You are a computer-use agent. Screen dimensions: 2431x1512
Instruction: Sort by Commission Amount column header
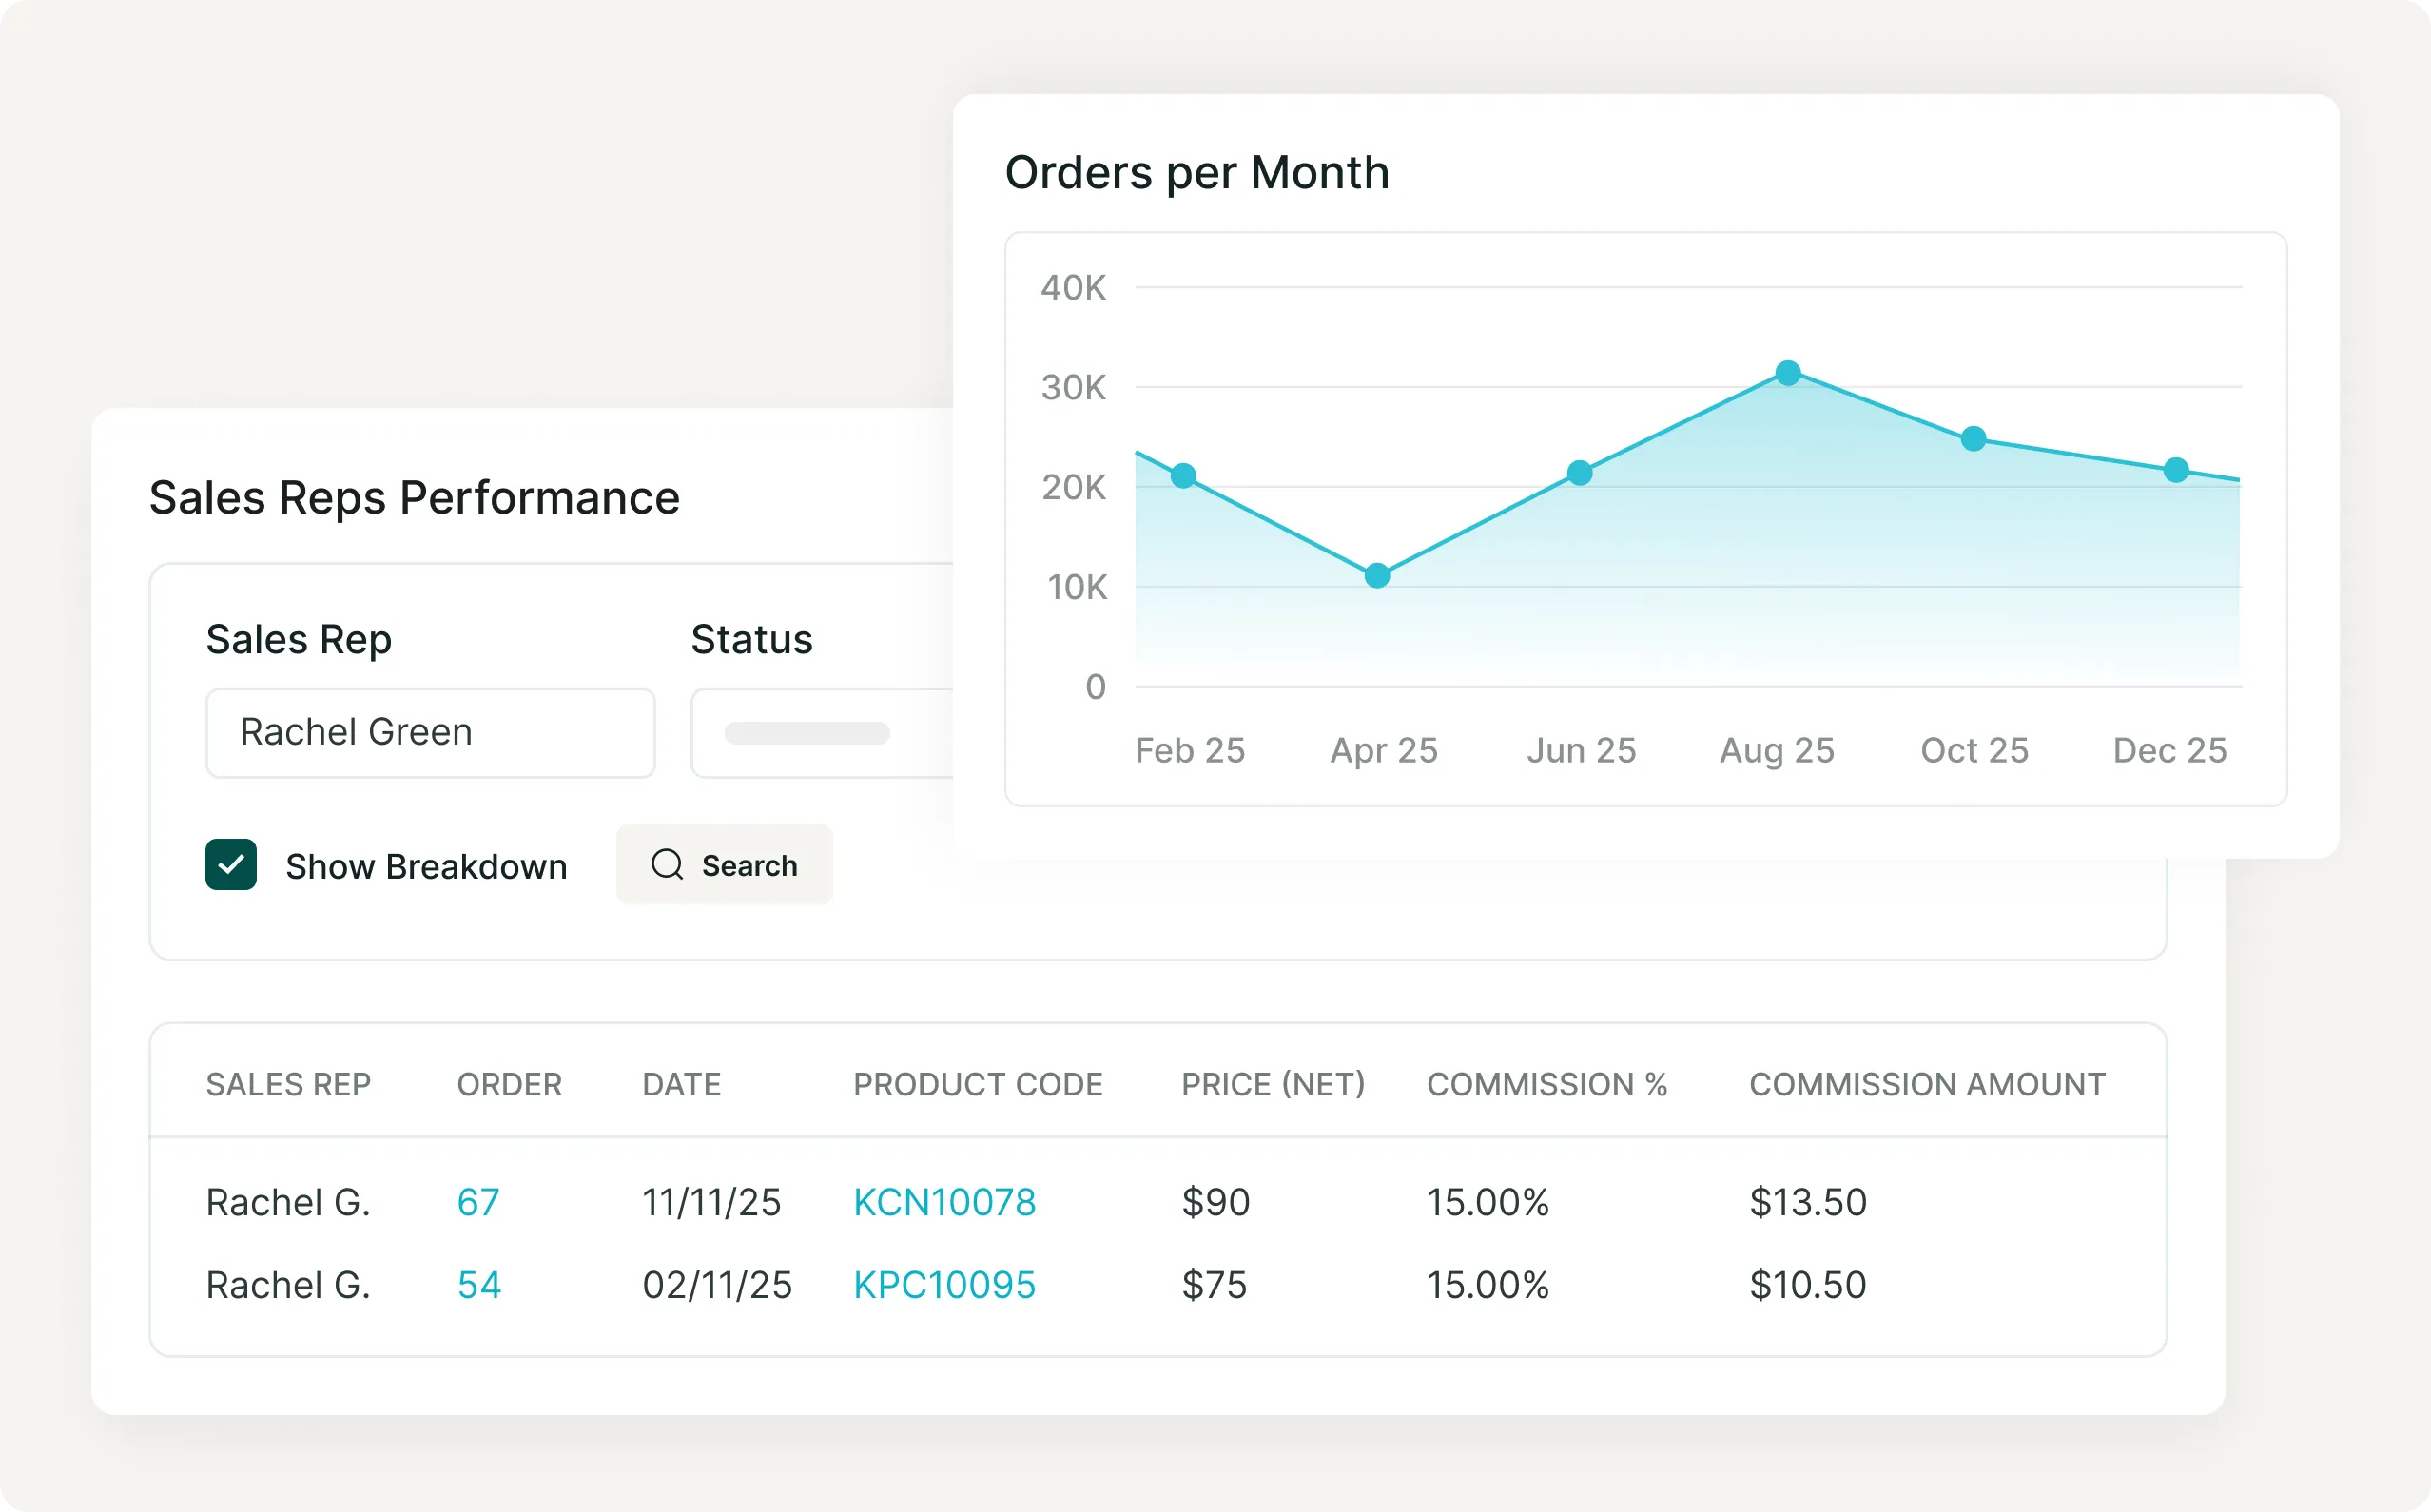[x=1926, y=1084]
